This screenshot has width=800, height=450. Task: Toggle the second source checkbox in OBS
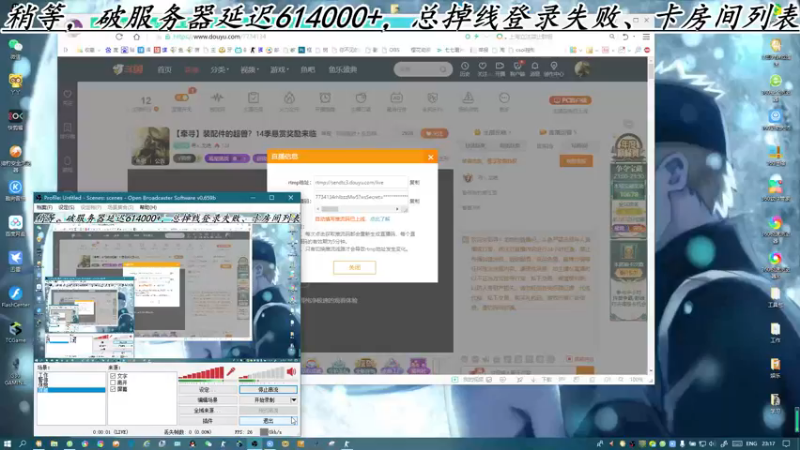click(x=113, y=383)
